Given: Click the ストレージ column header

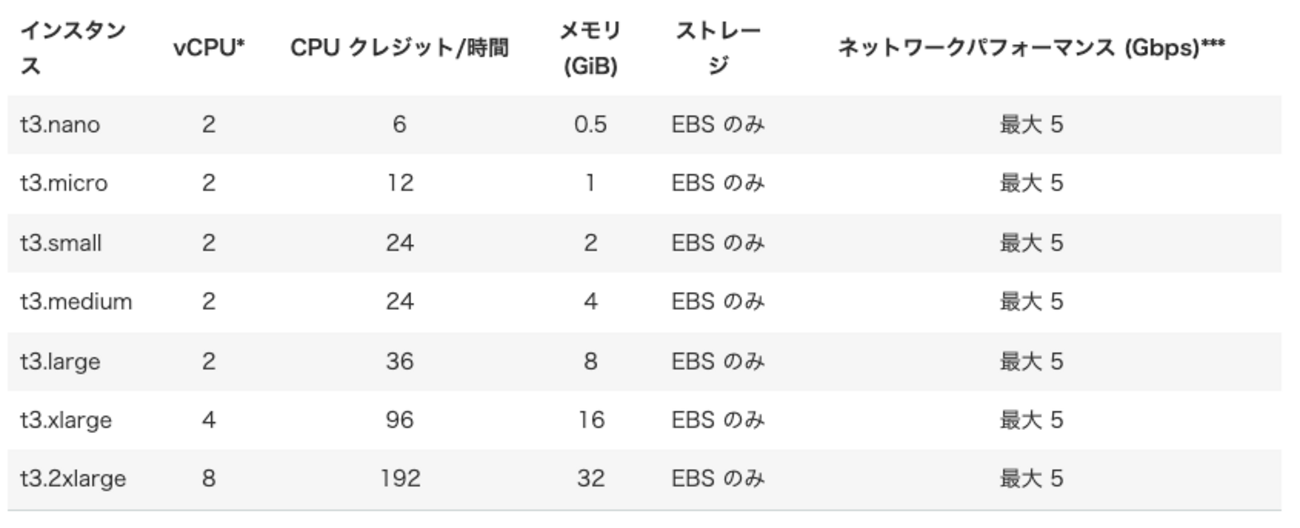Looking at the screenshot, I should click(717, 49).
